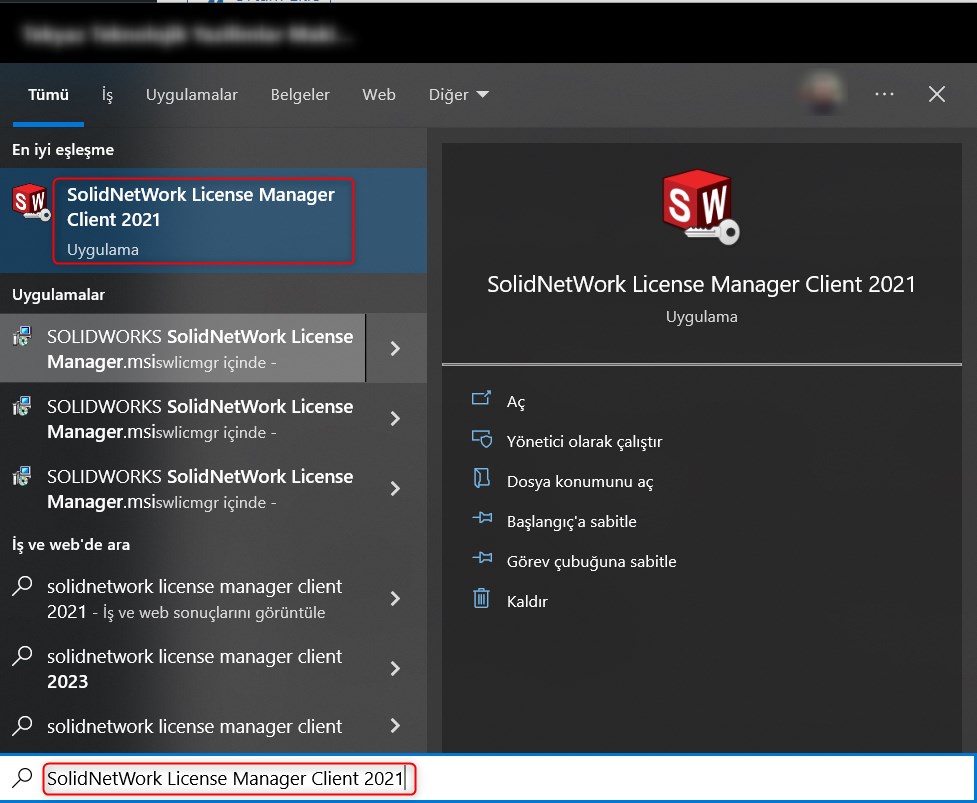The width and height of the screenshot is (977, 803).
Task: Click the large SolidWorks logo in details pane
Action: tap(699, 207)
